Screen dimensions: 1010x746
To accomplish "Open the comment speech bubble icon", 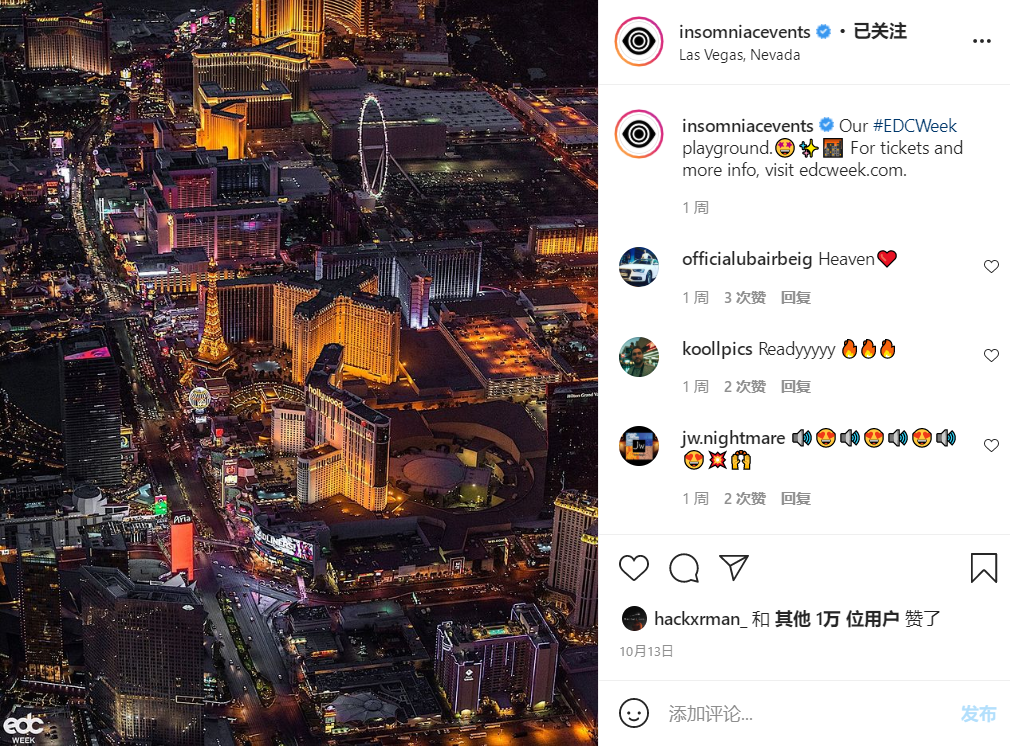I will [x=683, y=568].
